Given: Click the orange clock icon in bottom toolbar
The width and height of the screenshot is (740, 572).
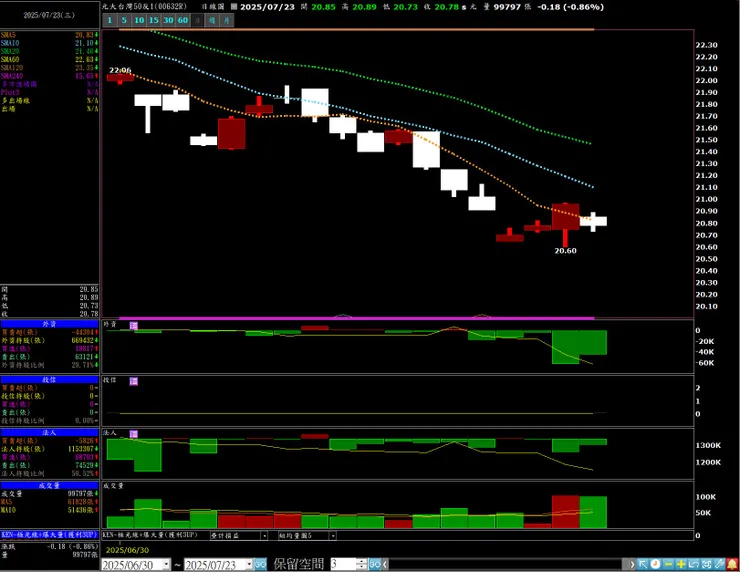Looking at the screenshot, I should [656, 564].
